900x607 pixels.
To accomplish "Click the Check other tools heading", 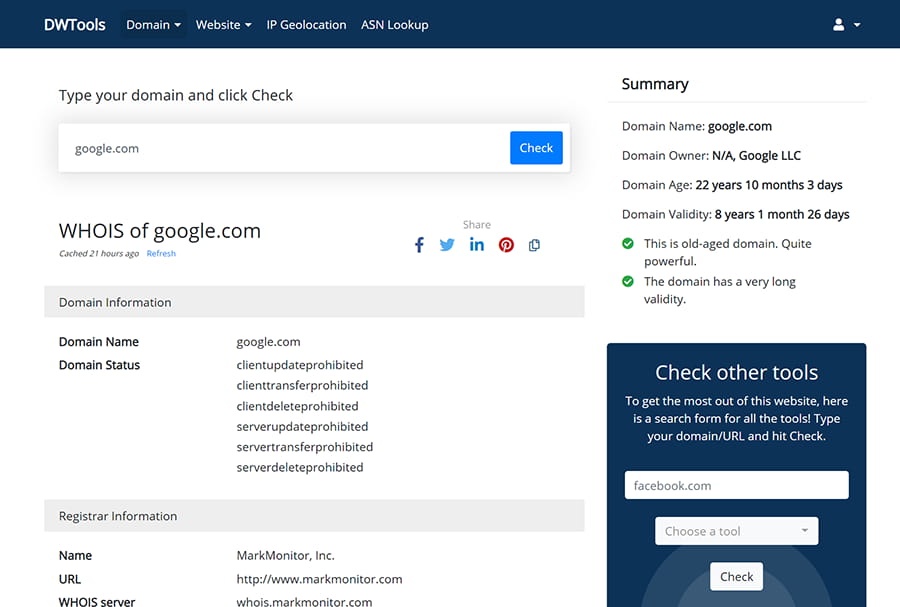I will (736, 373).
